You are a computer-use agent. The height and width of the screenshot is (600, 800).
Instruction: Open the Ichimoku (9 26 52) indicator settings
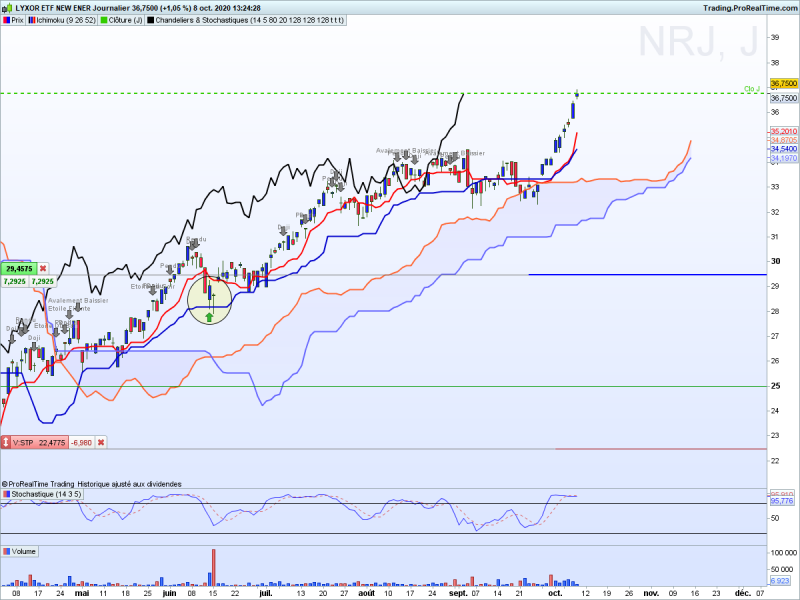(62, 20)
